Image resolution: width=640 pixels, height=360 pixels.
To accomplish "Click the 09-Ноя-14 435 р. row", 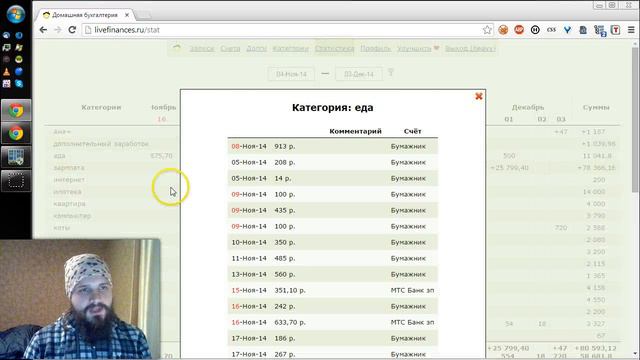I will (x=333, y=210).
